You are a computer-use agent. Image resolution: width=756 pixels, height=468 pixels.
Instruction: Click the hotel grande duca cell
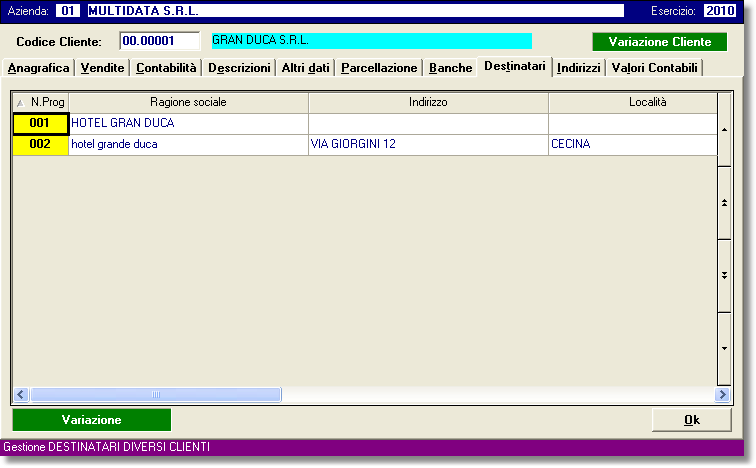pyautogui.click(x=189, y=145)
